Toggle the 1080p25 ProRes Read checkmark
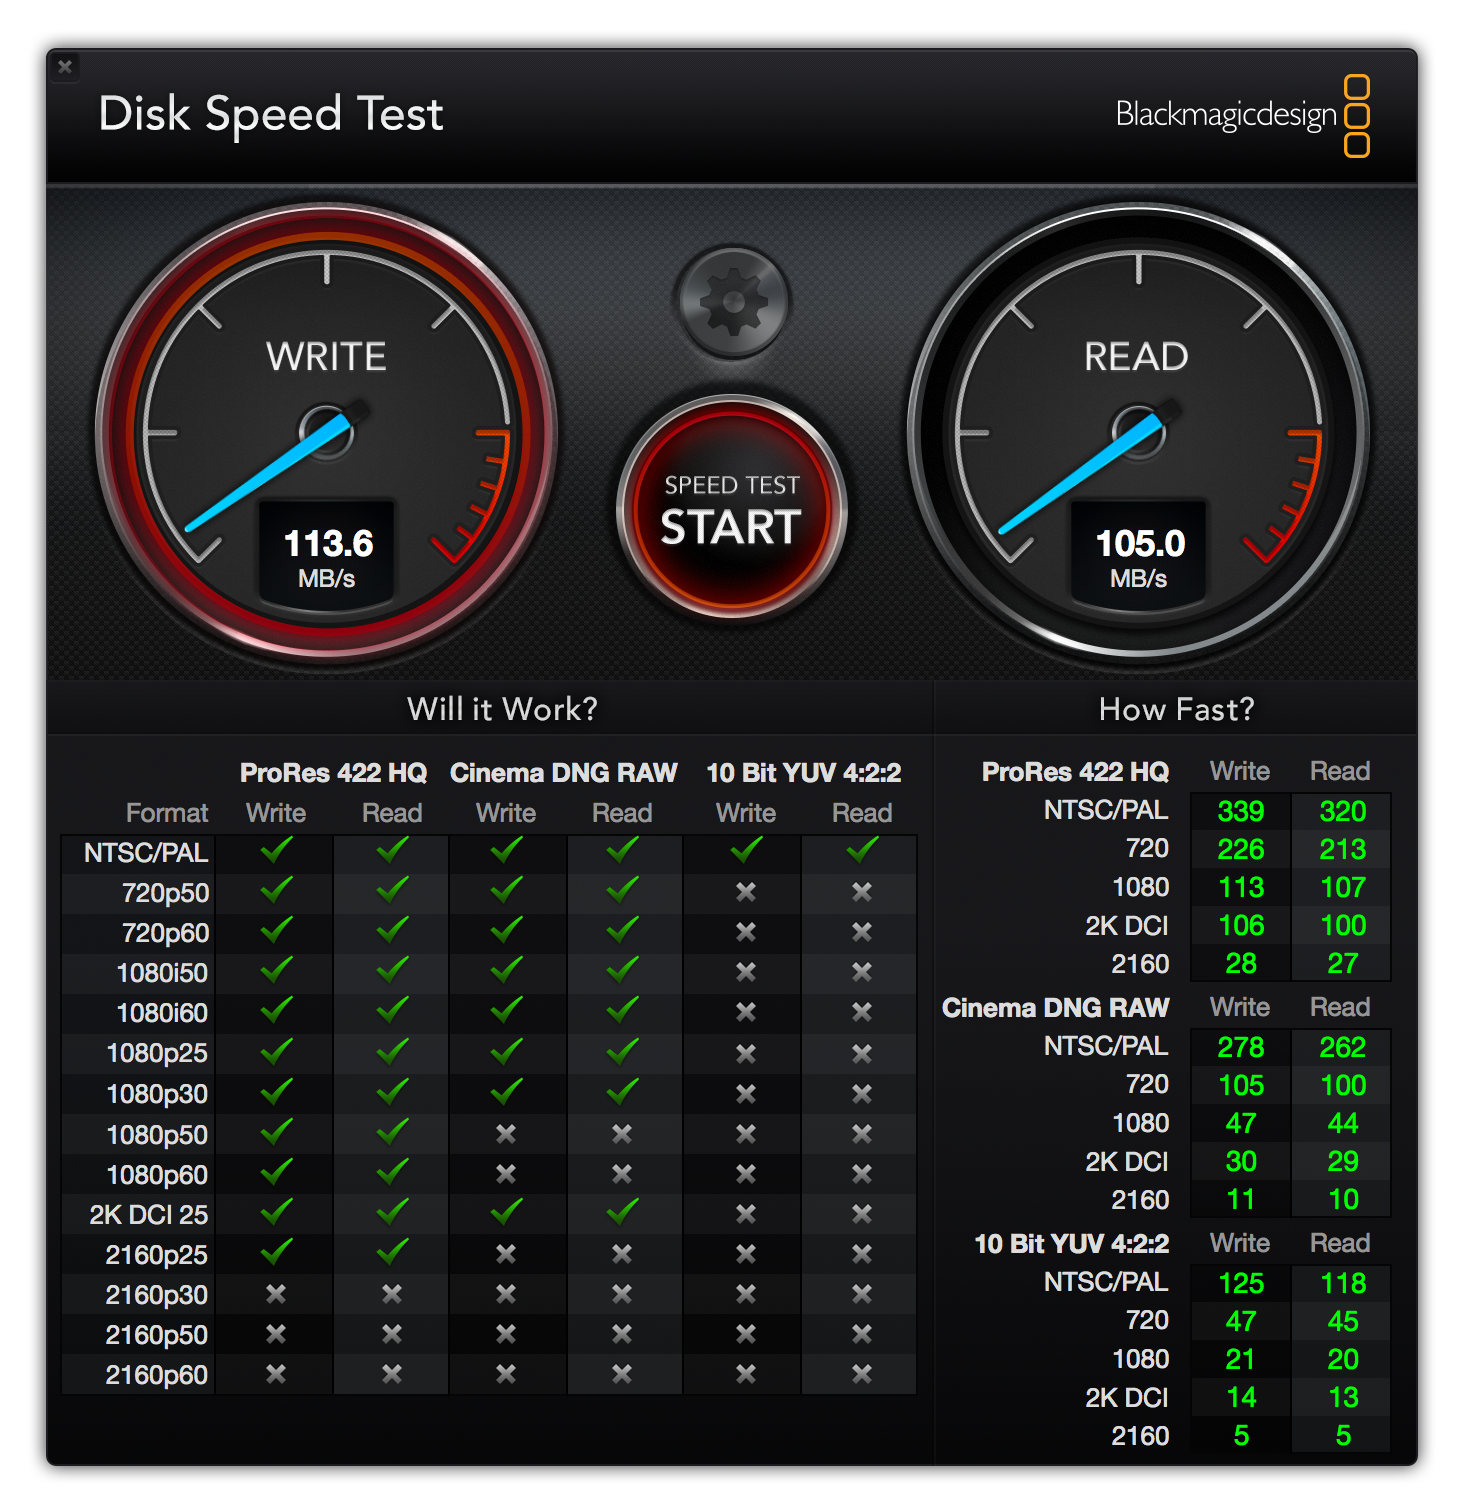The image size is (1464, 1512). point(390,1053)
